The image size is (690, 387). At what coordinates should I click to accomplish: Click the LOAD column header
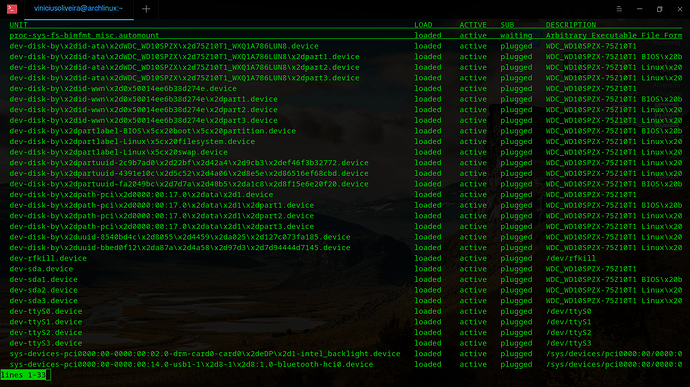423,25
